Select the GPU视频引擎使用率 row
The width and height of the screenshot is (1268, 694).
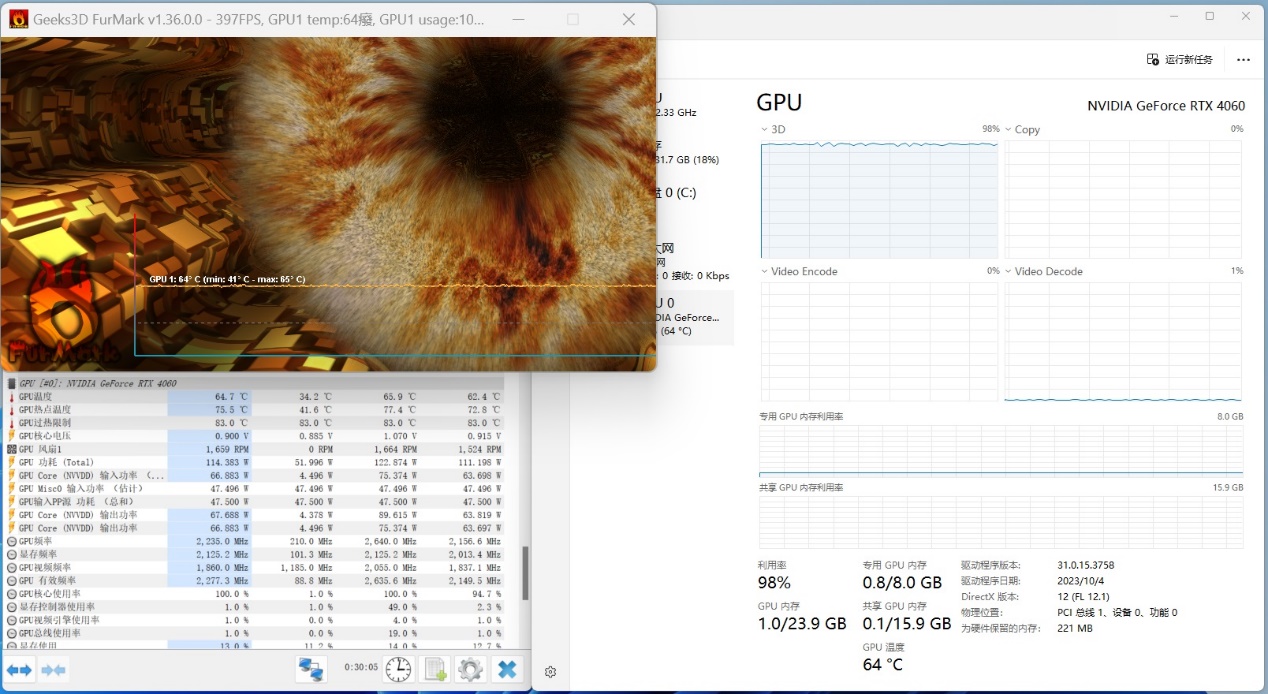[253, 619]
